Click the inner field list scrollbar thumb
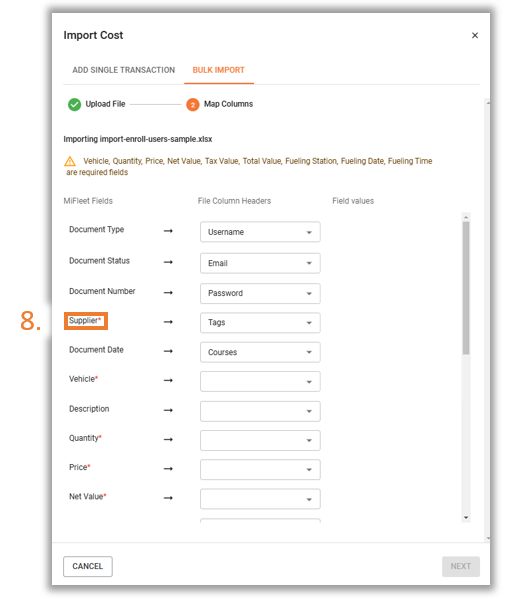This screenshot has height=599, width=510. [x=466, y=288]
